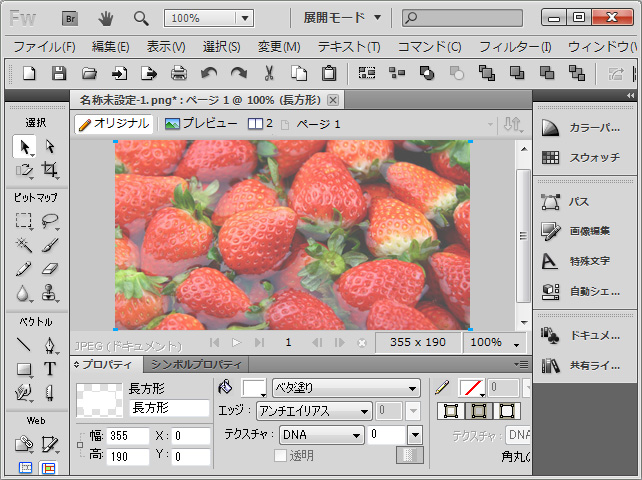642x480 pixels.
Task: Click the Cut scissors icon
Action: click(x=269, y=74)
